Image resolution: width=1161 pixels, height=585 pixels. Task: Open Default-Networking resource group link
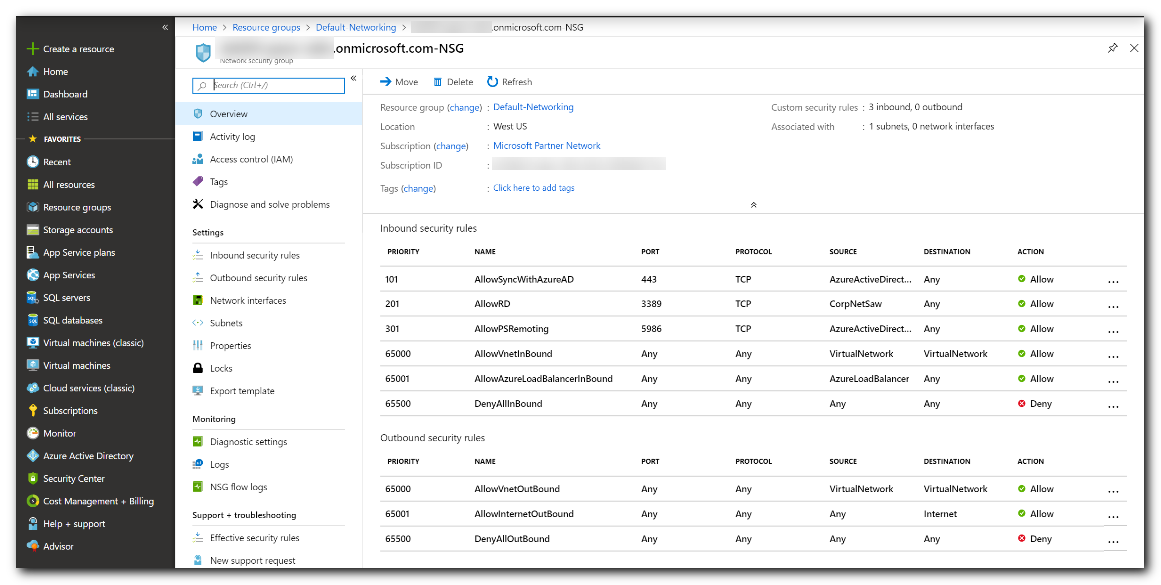[533, 107]
